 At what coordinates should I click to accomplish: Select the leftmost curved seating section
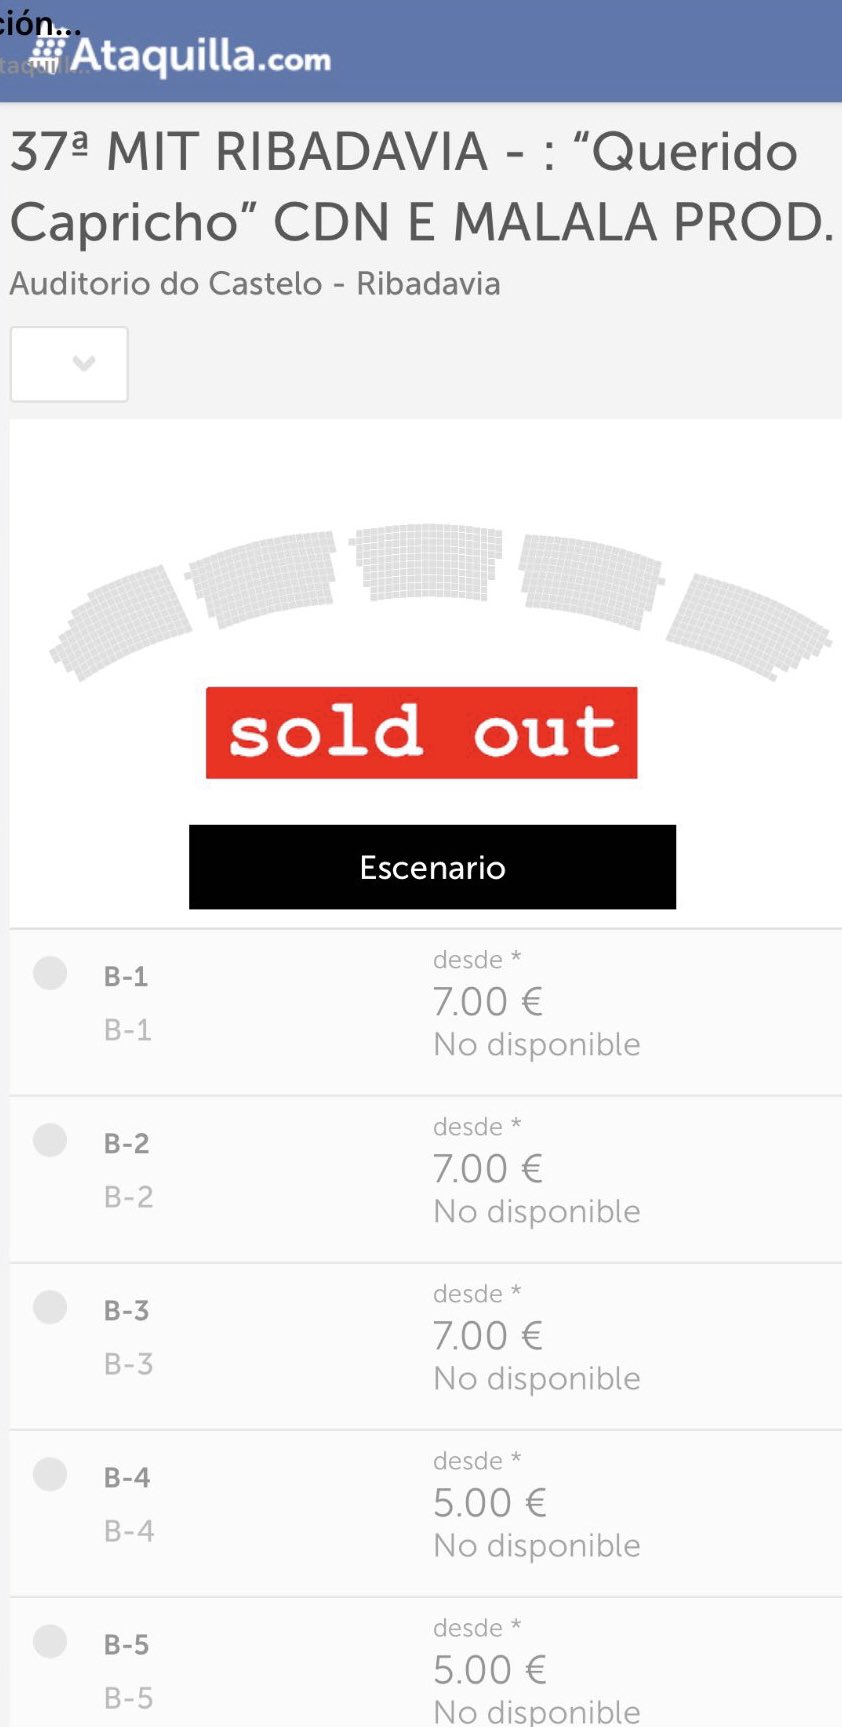pyautogui.click(x=120, y=615)
